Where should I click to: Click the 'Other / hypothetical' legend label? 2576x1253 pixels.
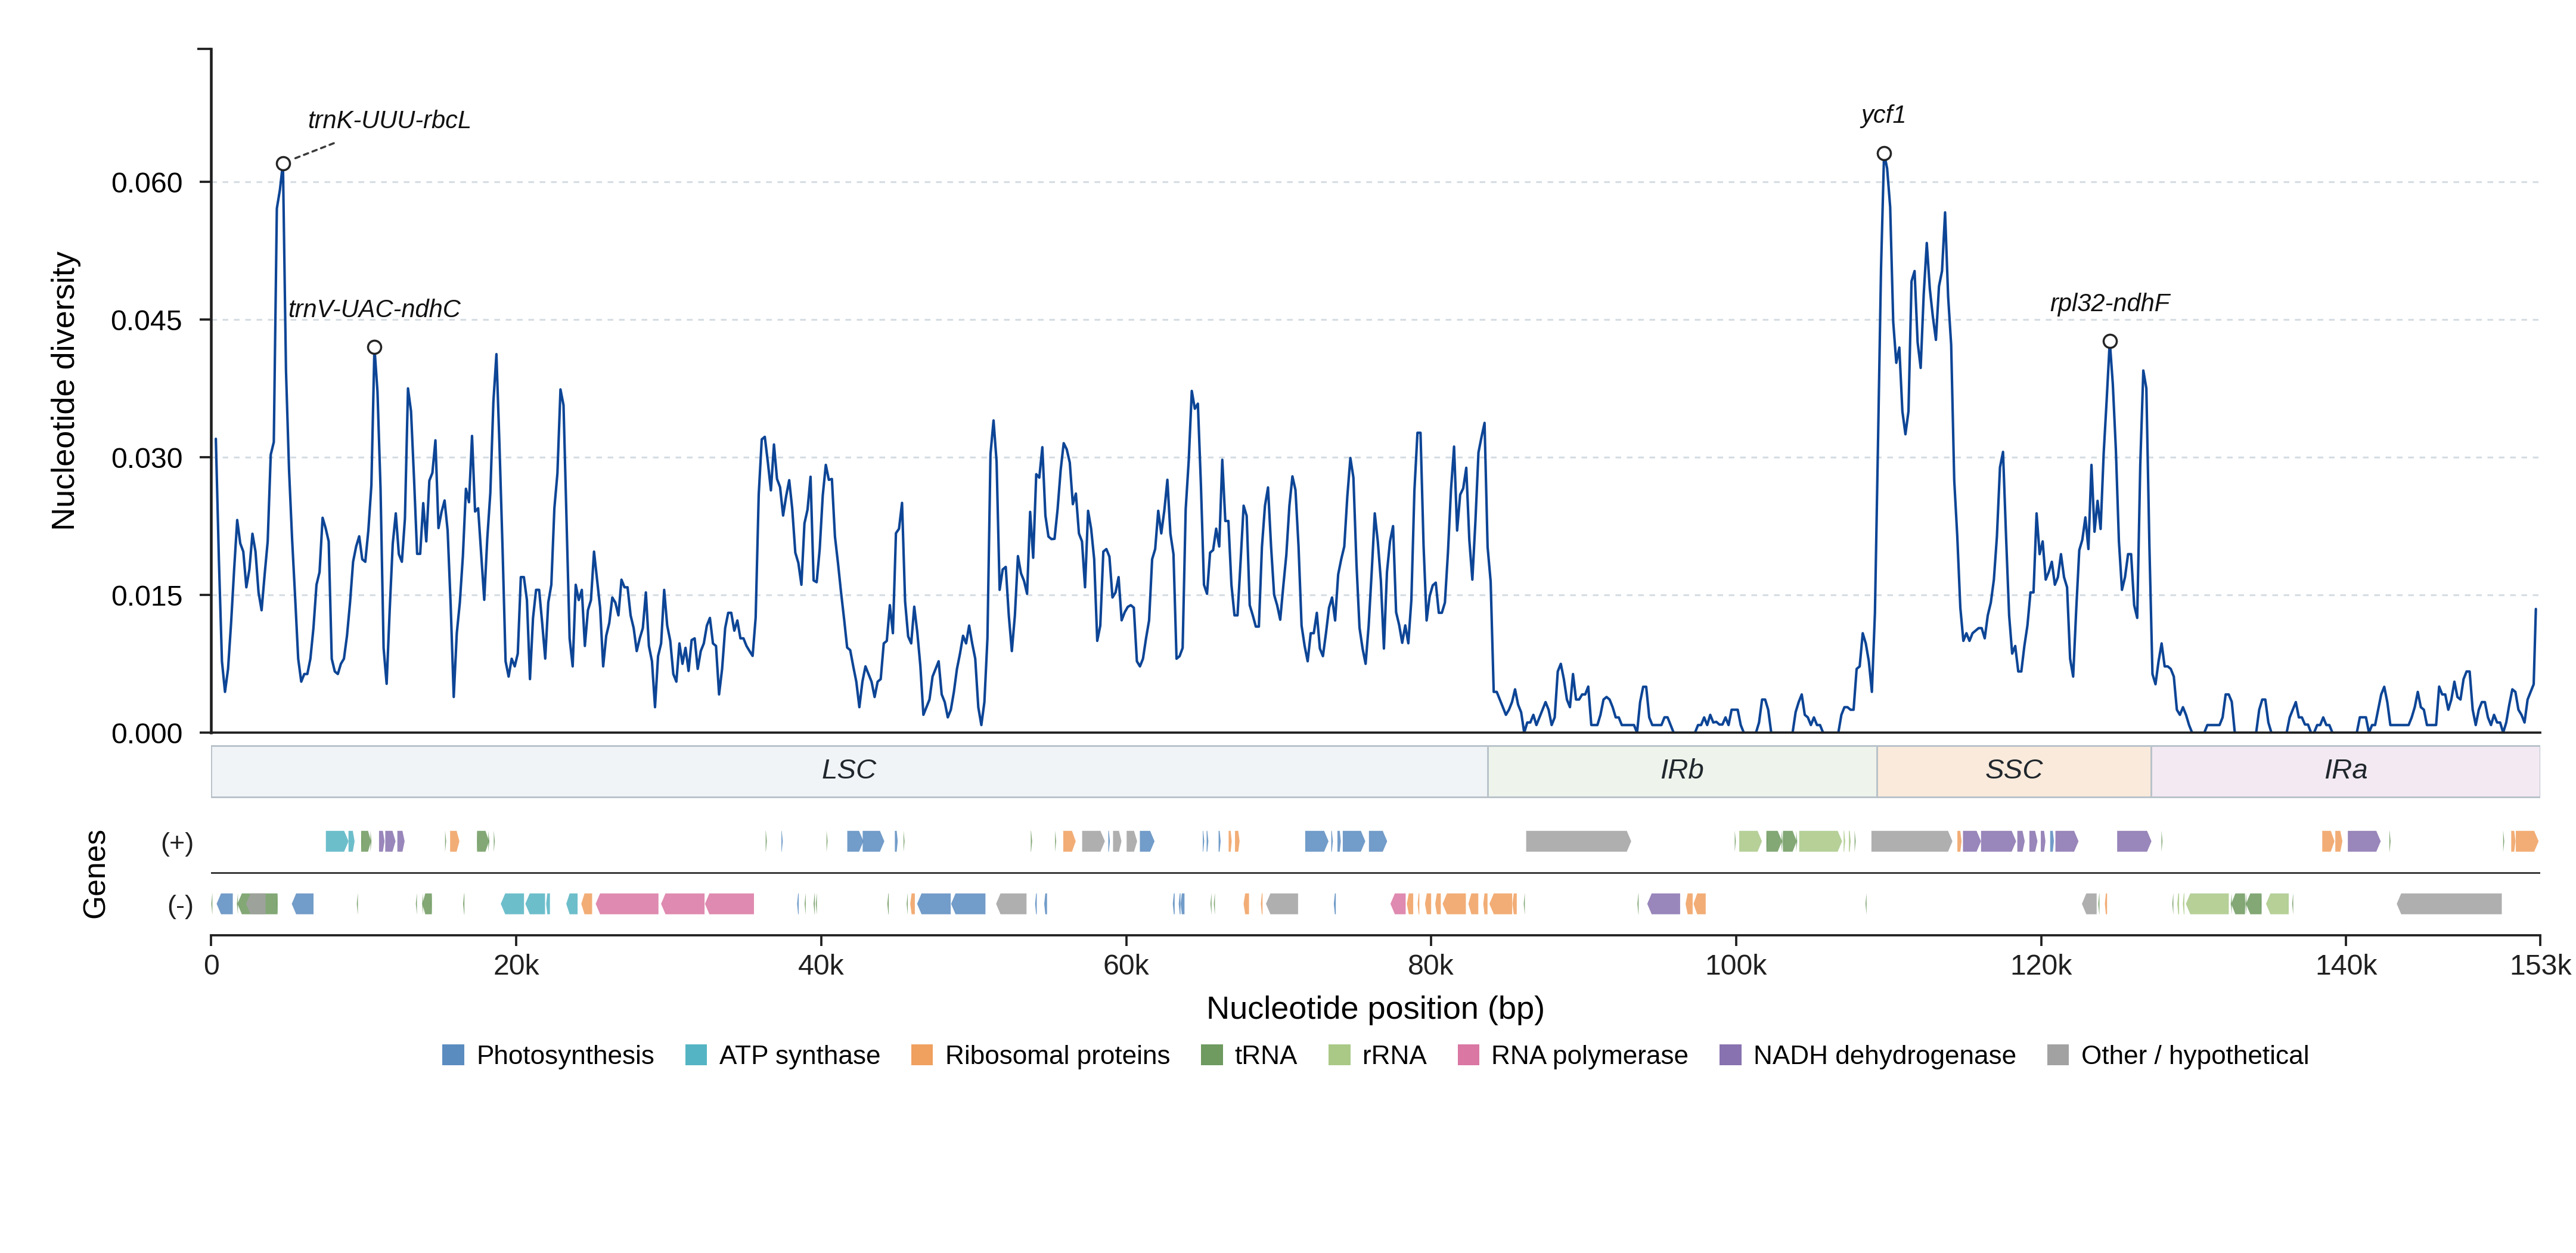coord(2195,1055)
